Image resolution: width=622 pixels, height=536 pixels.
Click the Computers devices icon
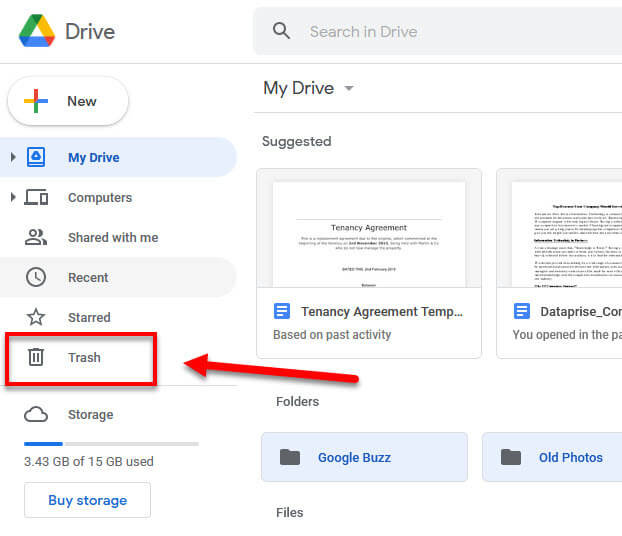coord(36,197)
